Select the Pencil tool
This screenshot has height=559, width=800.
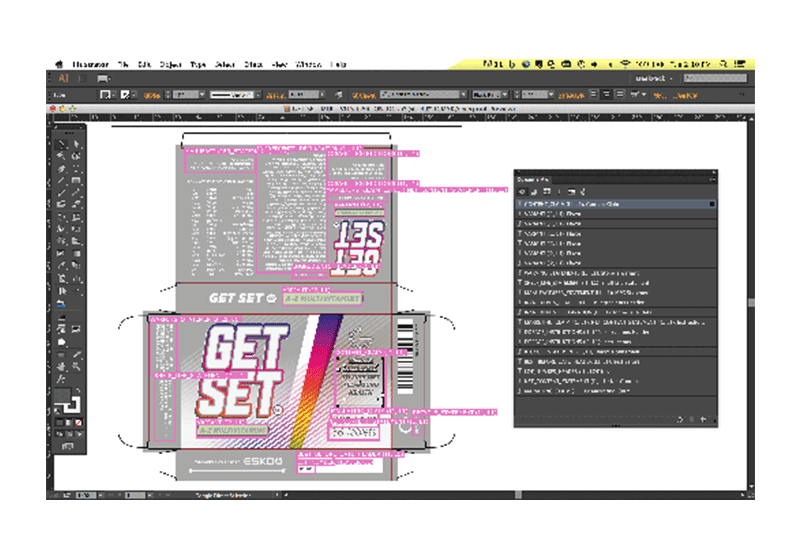76,193
